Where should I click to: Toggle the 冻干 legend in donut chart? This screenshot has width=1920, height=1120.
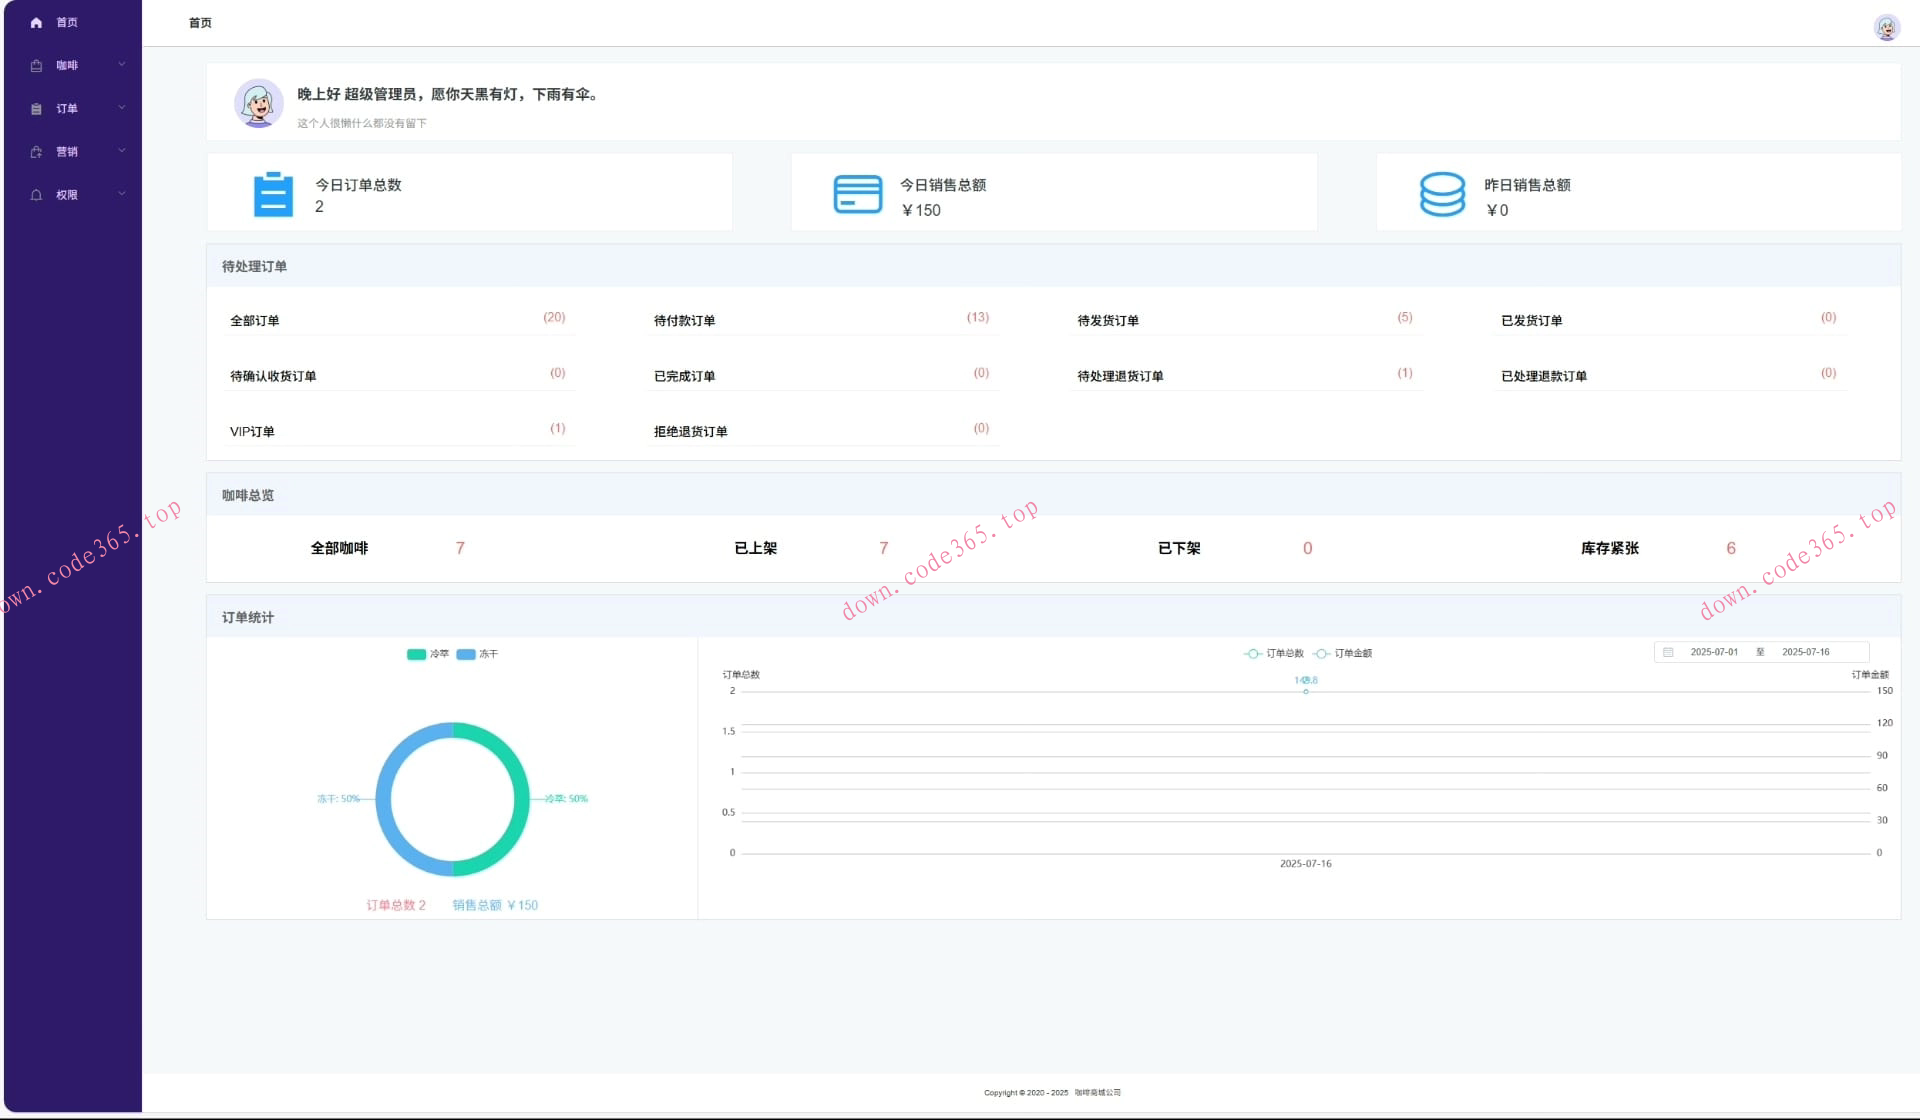[477, 654]
